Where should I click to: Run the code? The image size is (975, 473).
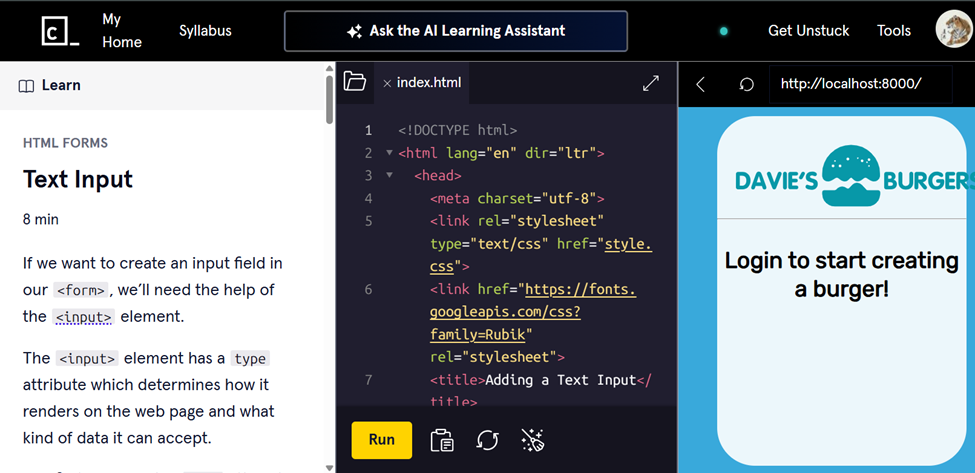pos(381,440)
